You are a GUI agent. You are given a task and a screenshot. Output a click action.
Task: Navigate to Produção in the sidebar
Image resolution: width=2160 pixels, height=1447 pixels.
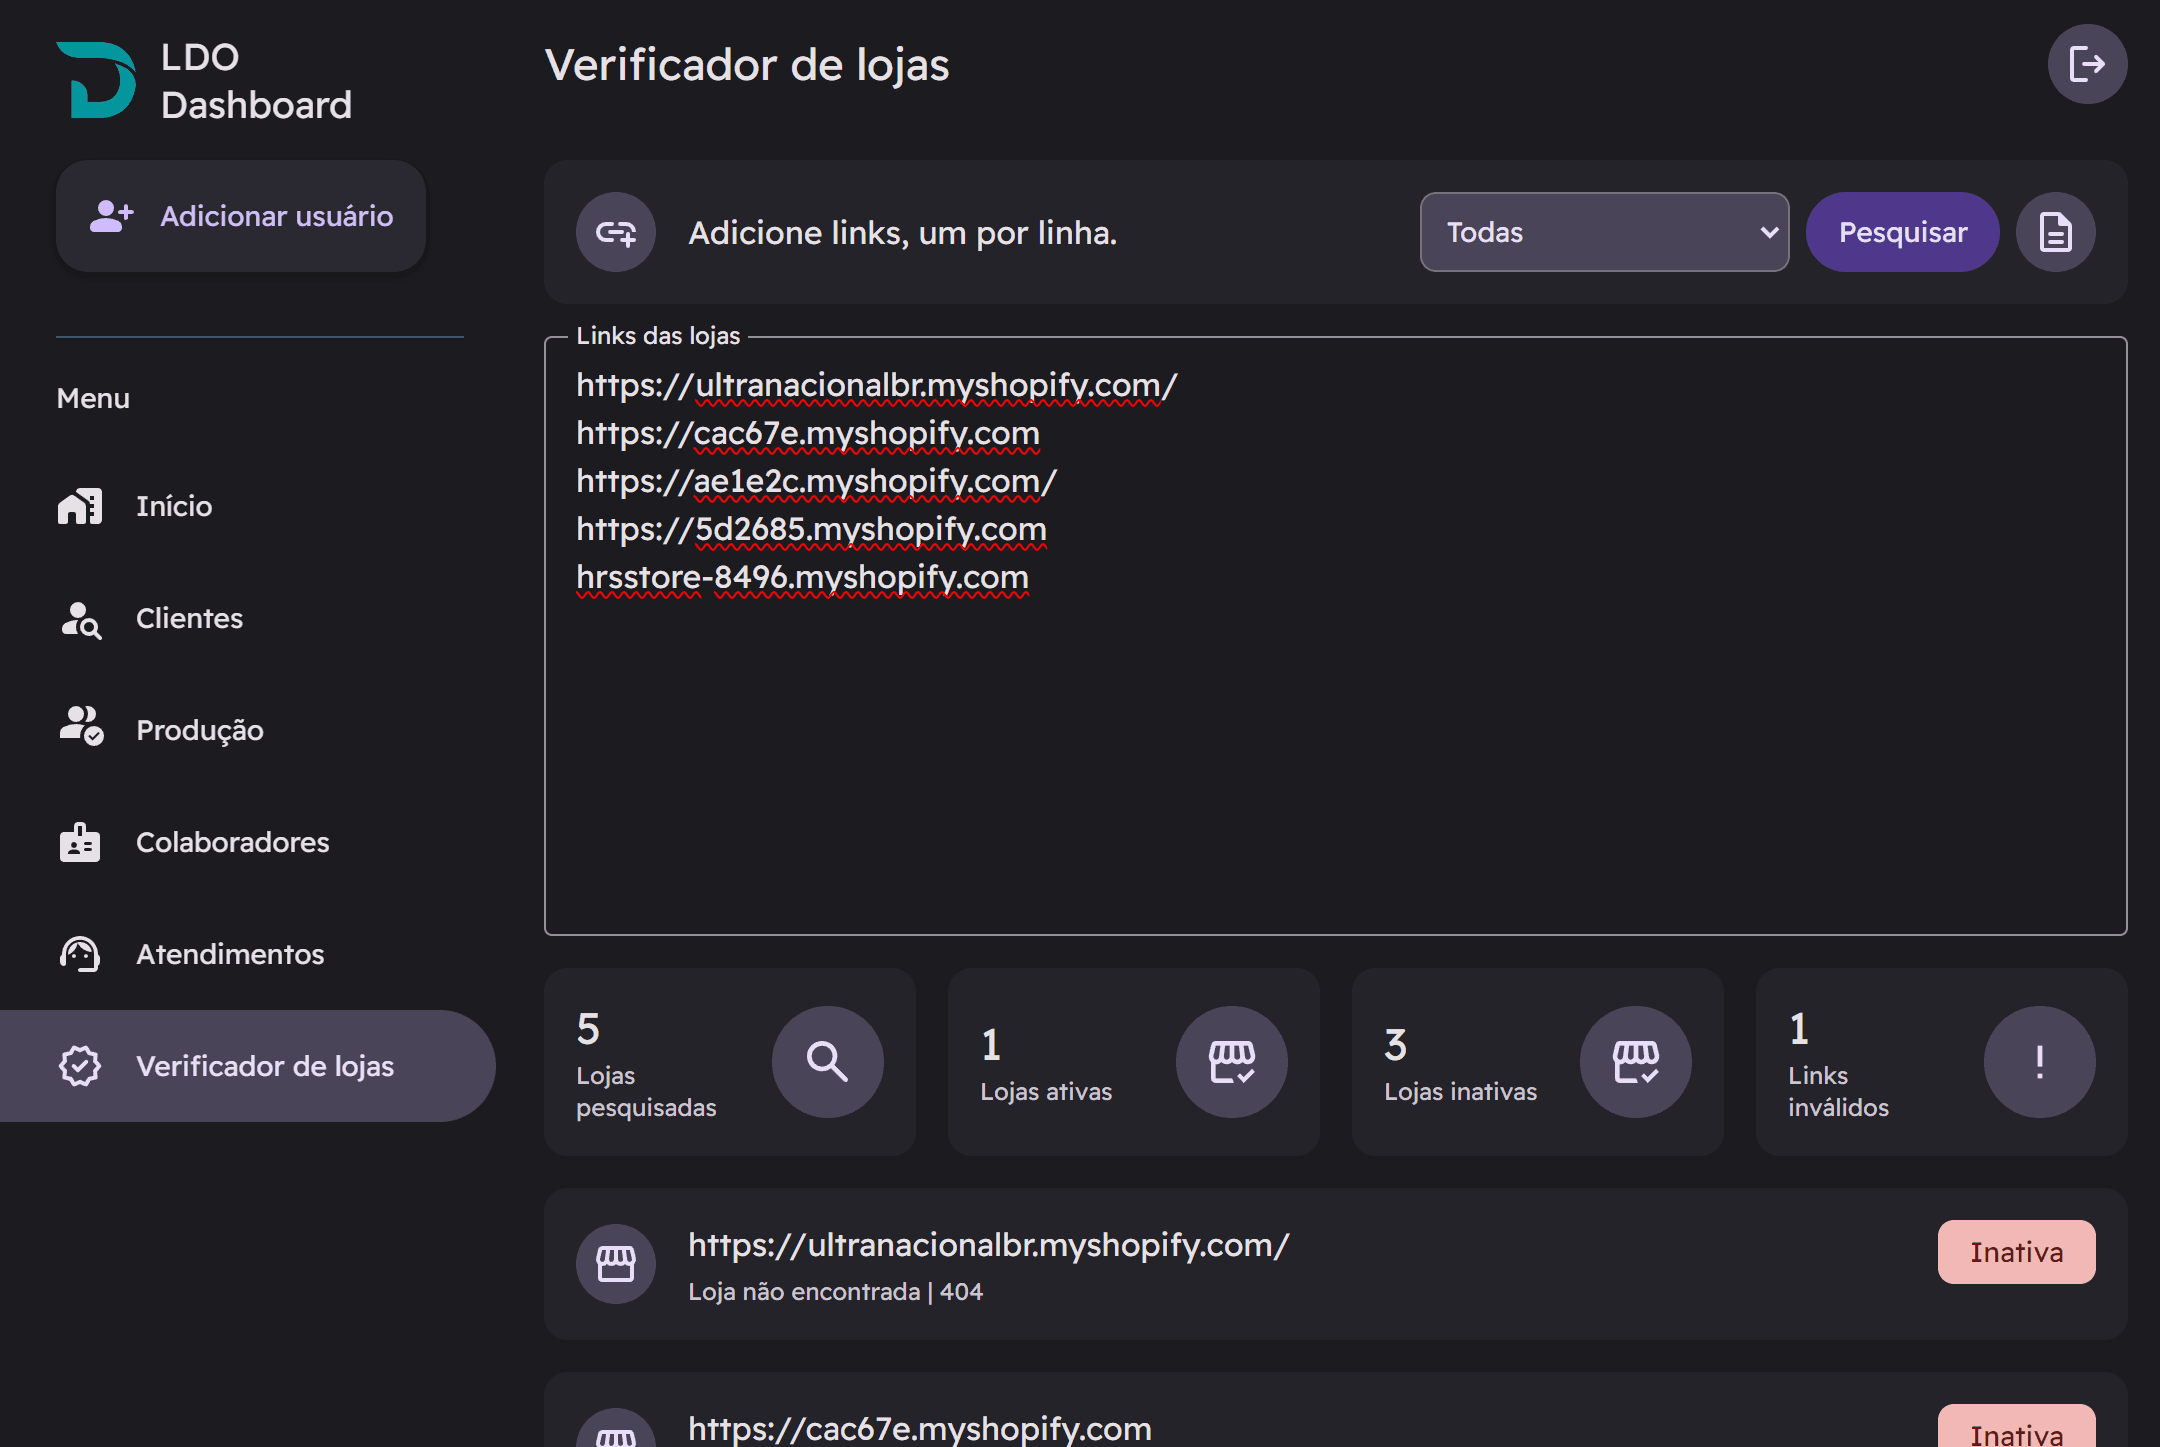pyautogui.click(x=199, y=730)
